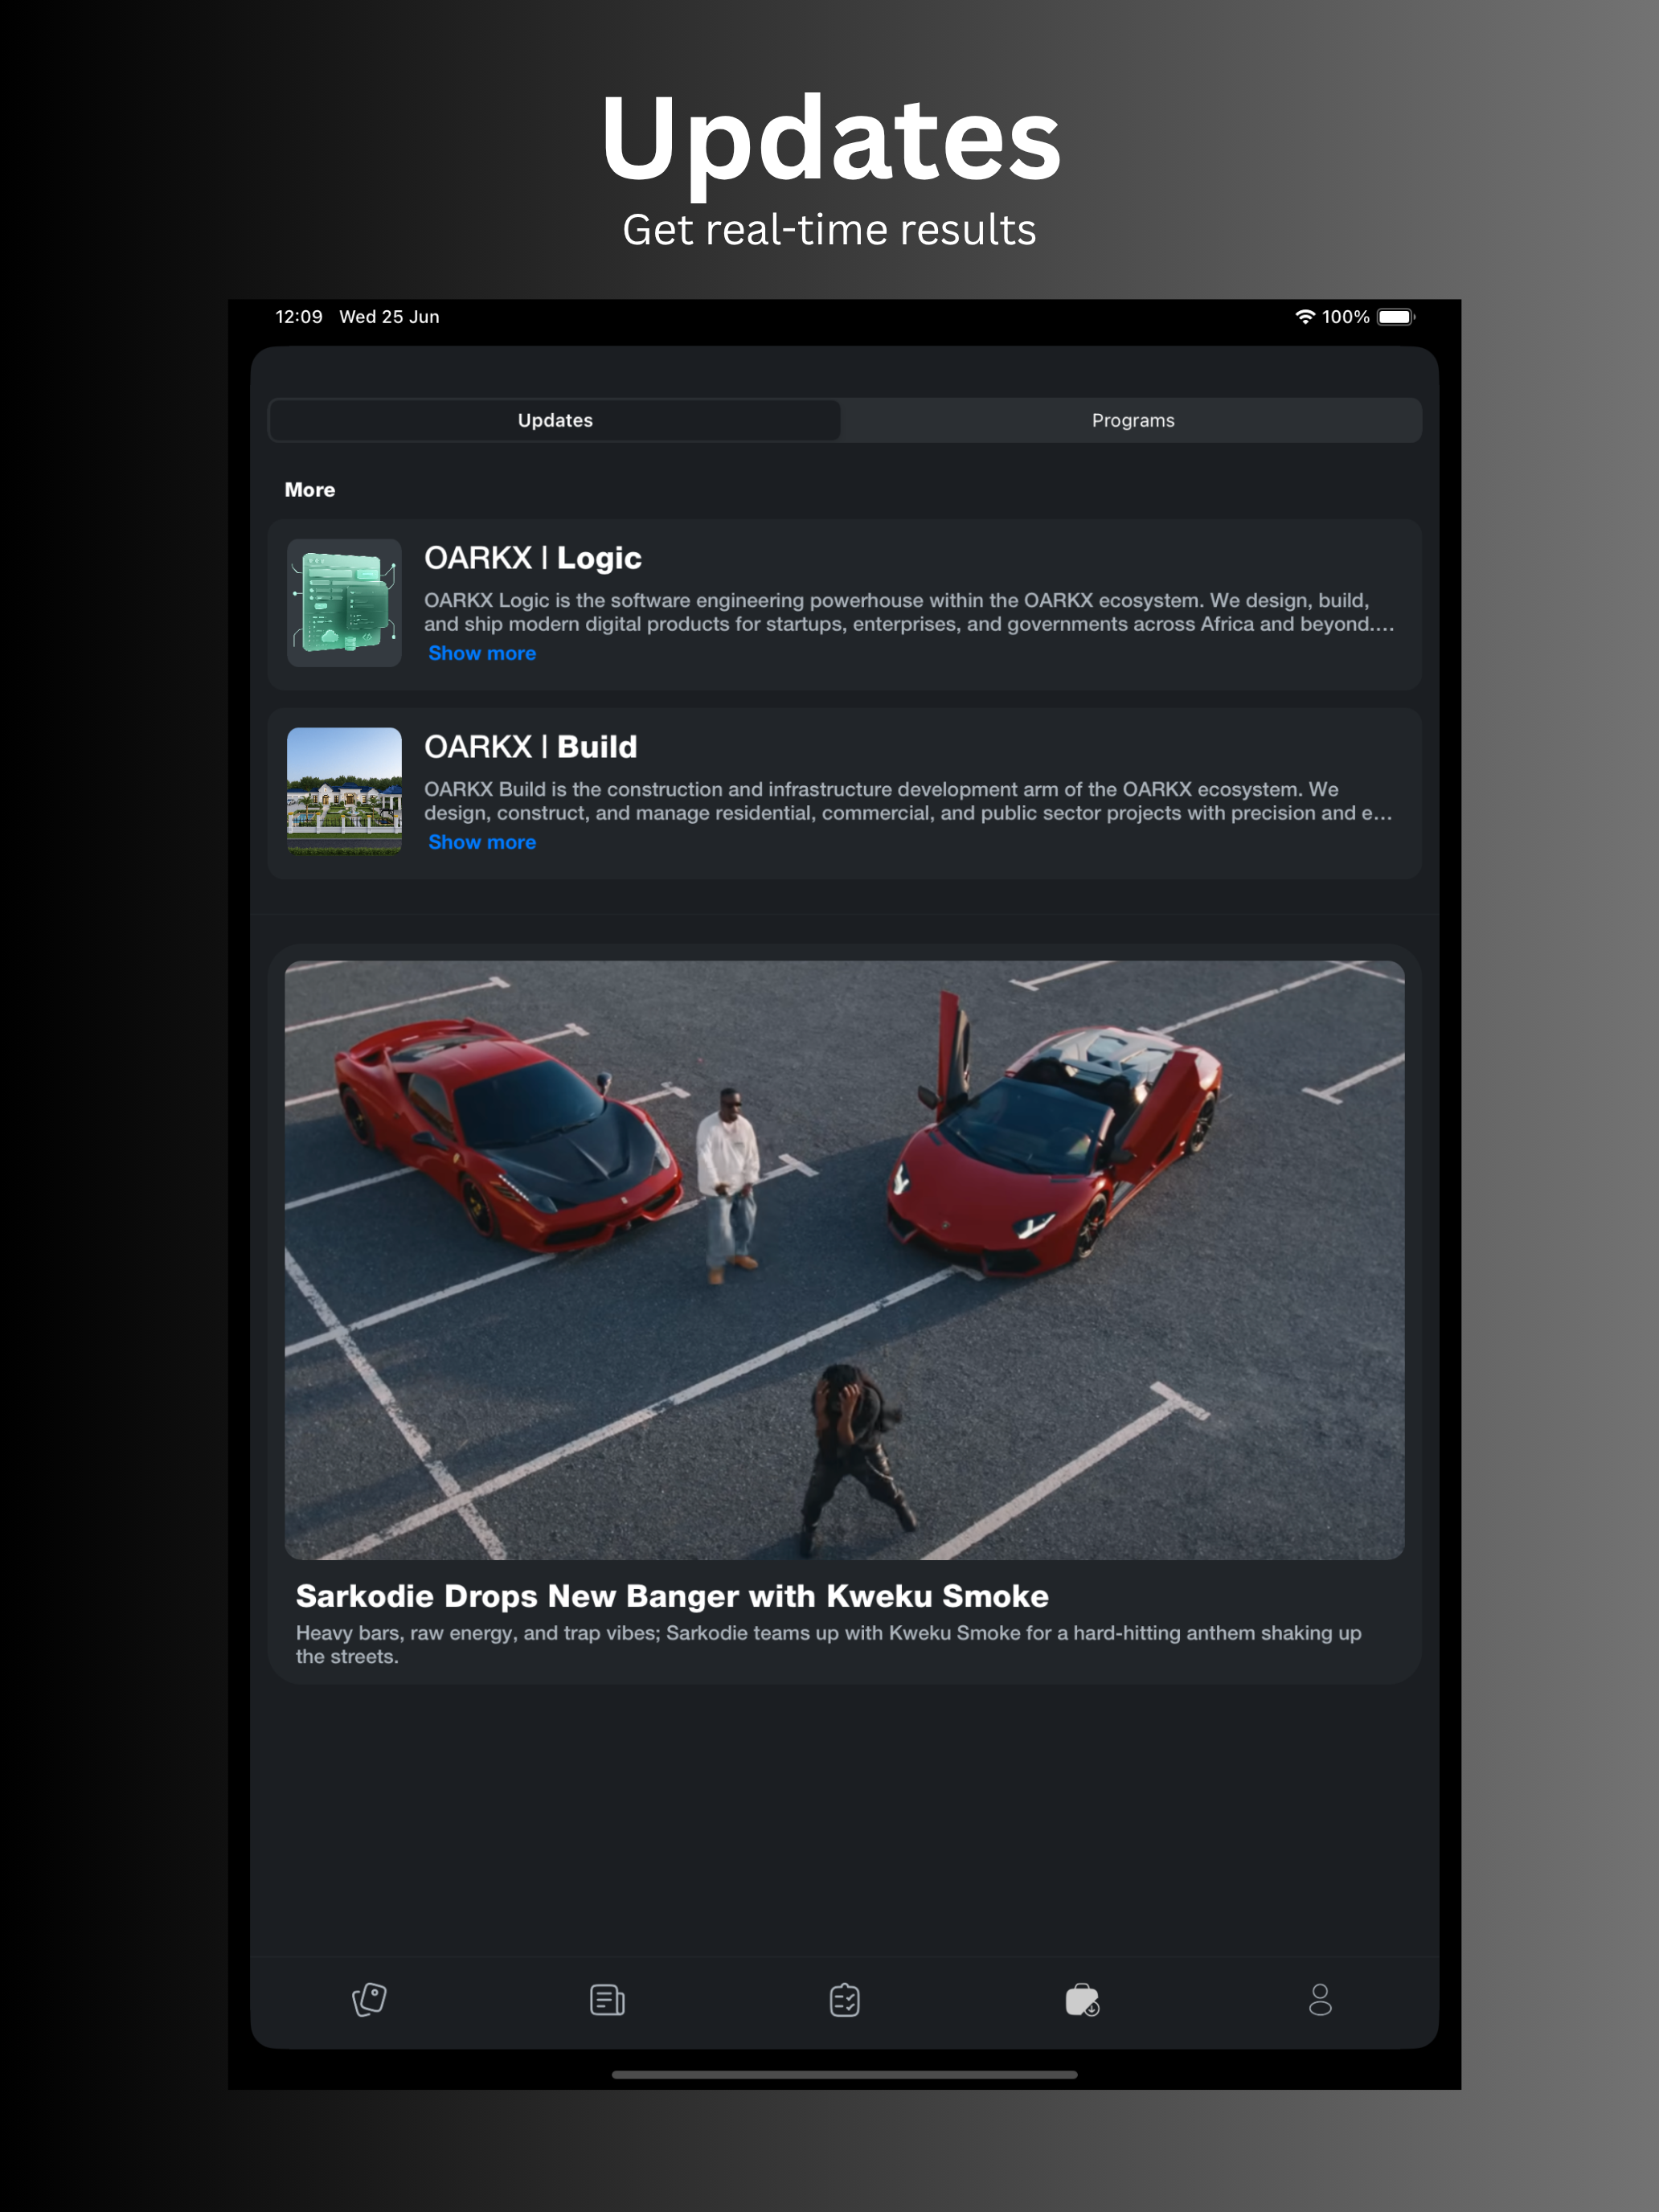Open the OARKX | Logic title
This screenshot has height=2212, width=1659.
coord(533,558)
